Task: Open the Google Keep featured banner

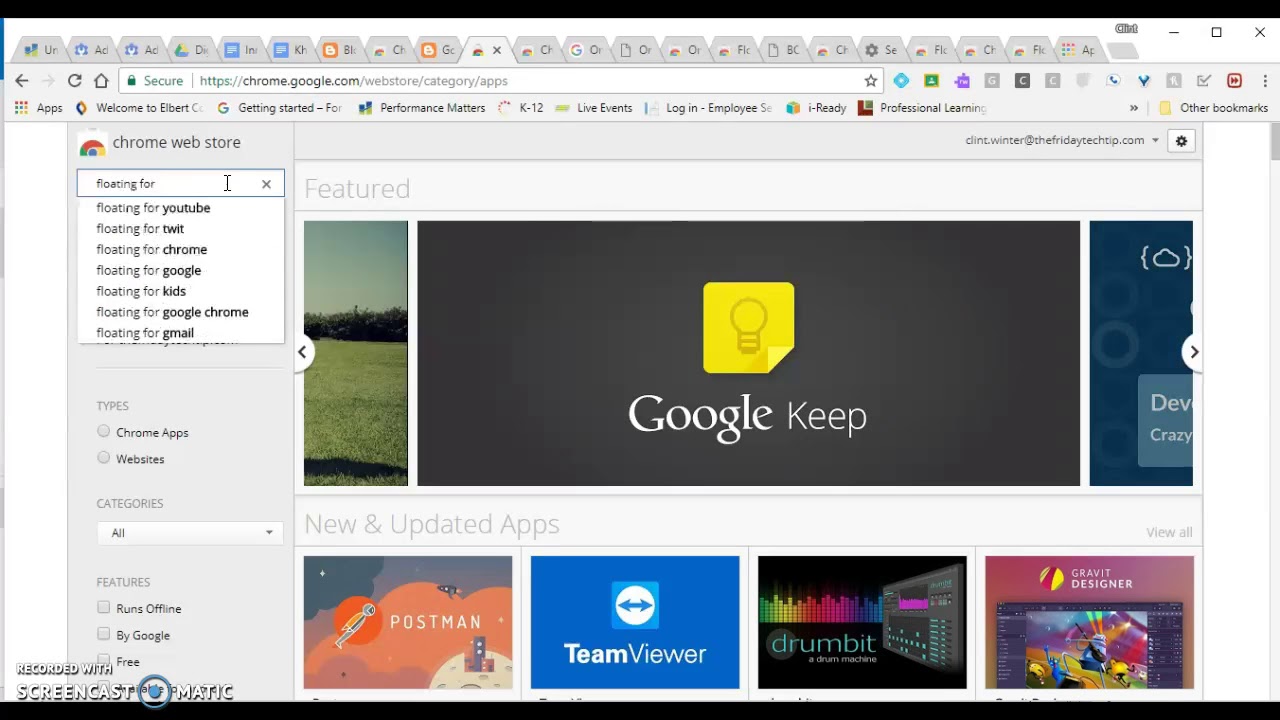Action: pos(748,353)
